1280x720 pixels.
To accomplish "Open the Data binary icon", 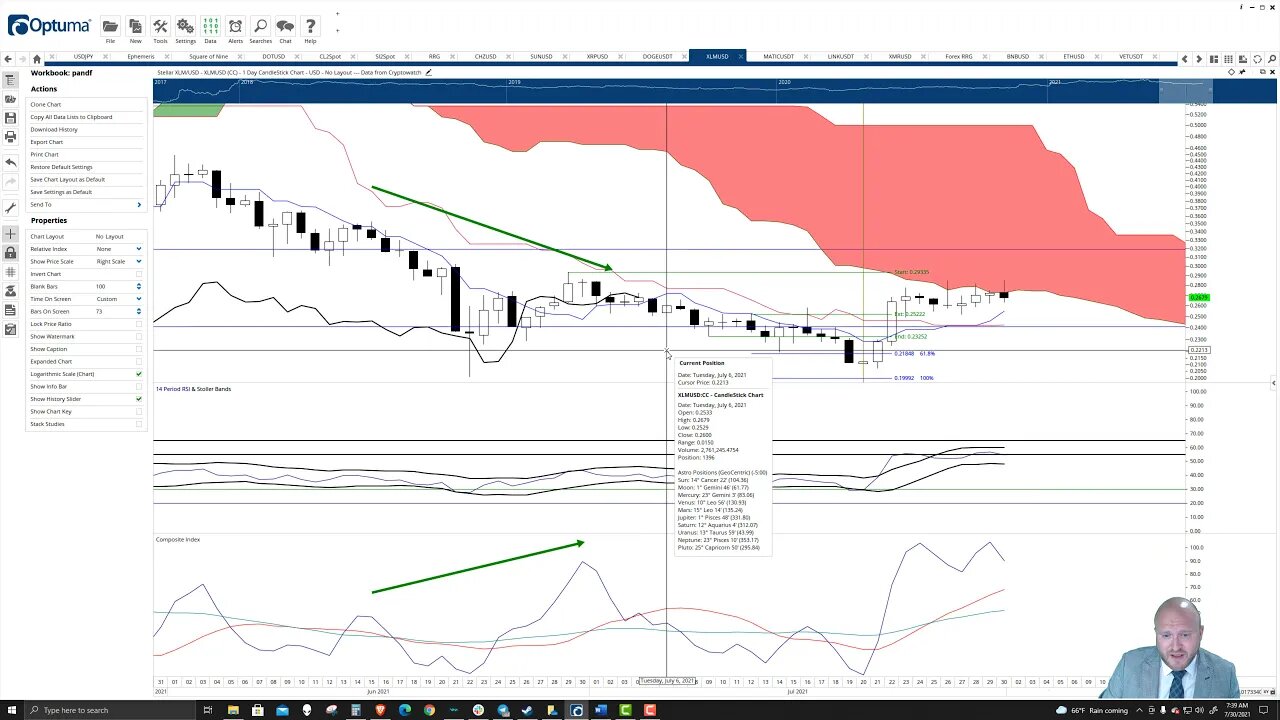I will pyautogui.click(x=210, y=26).
